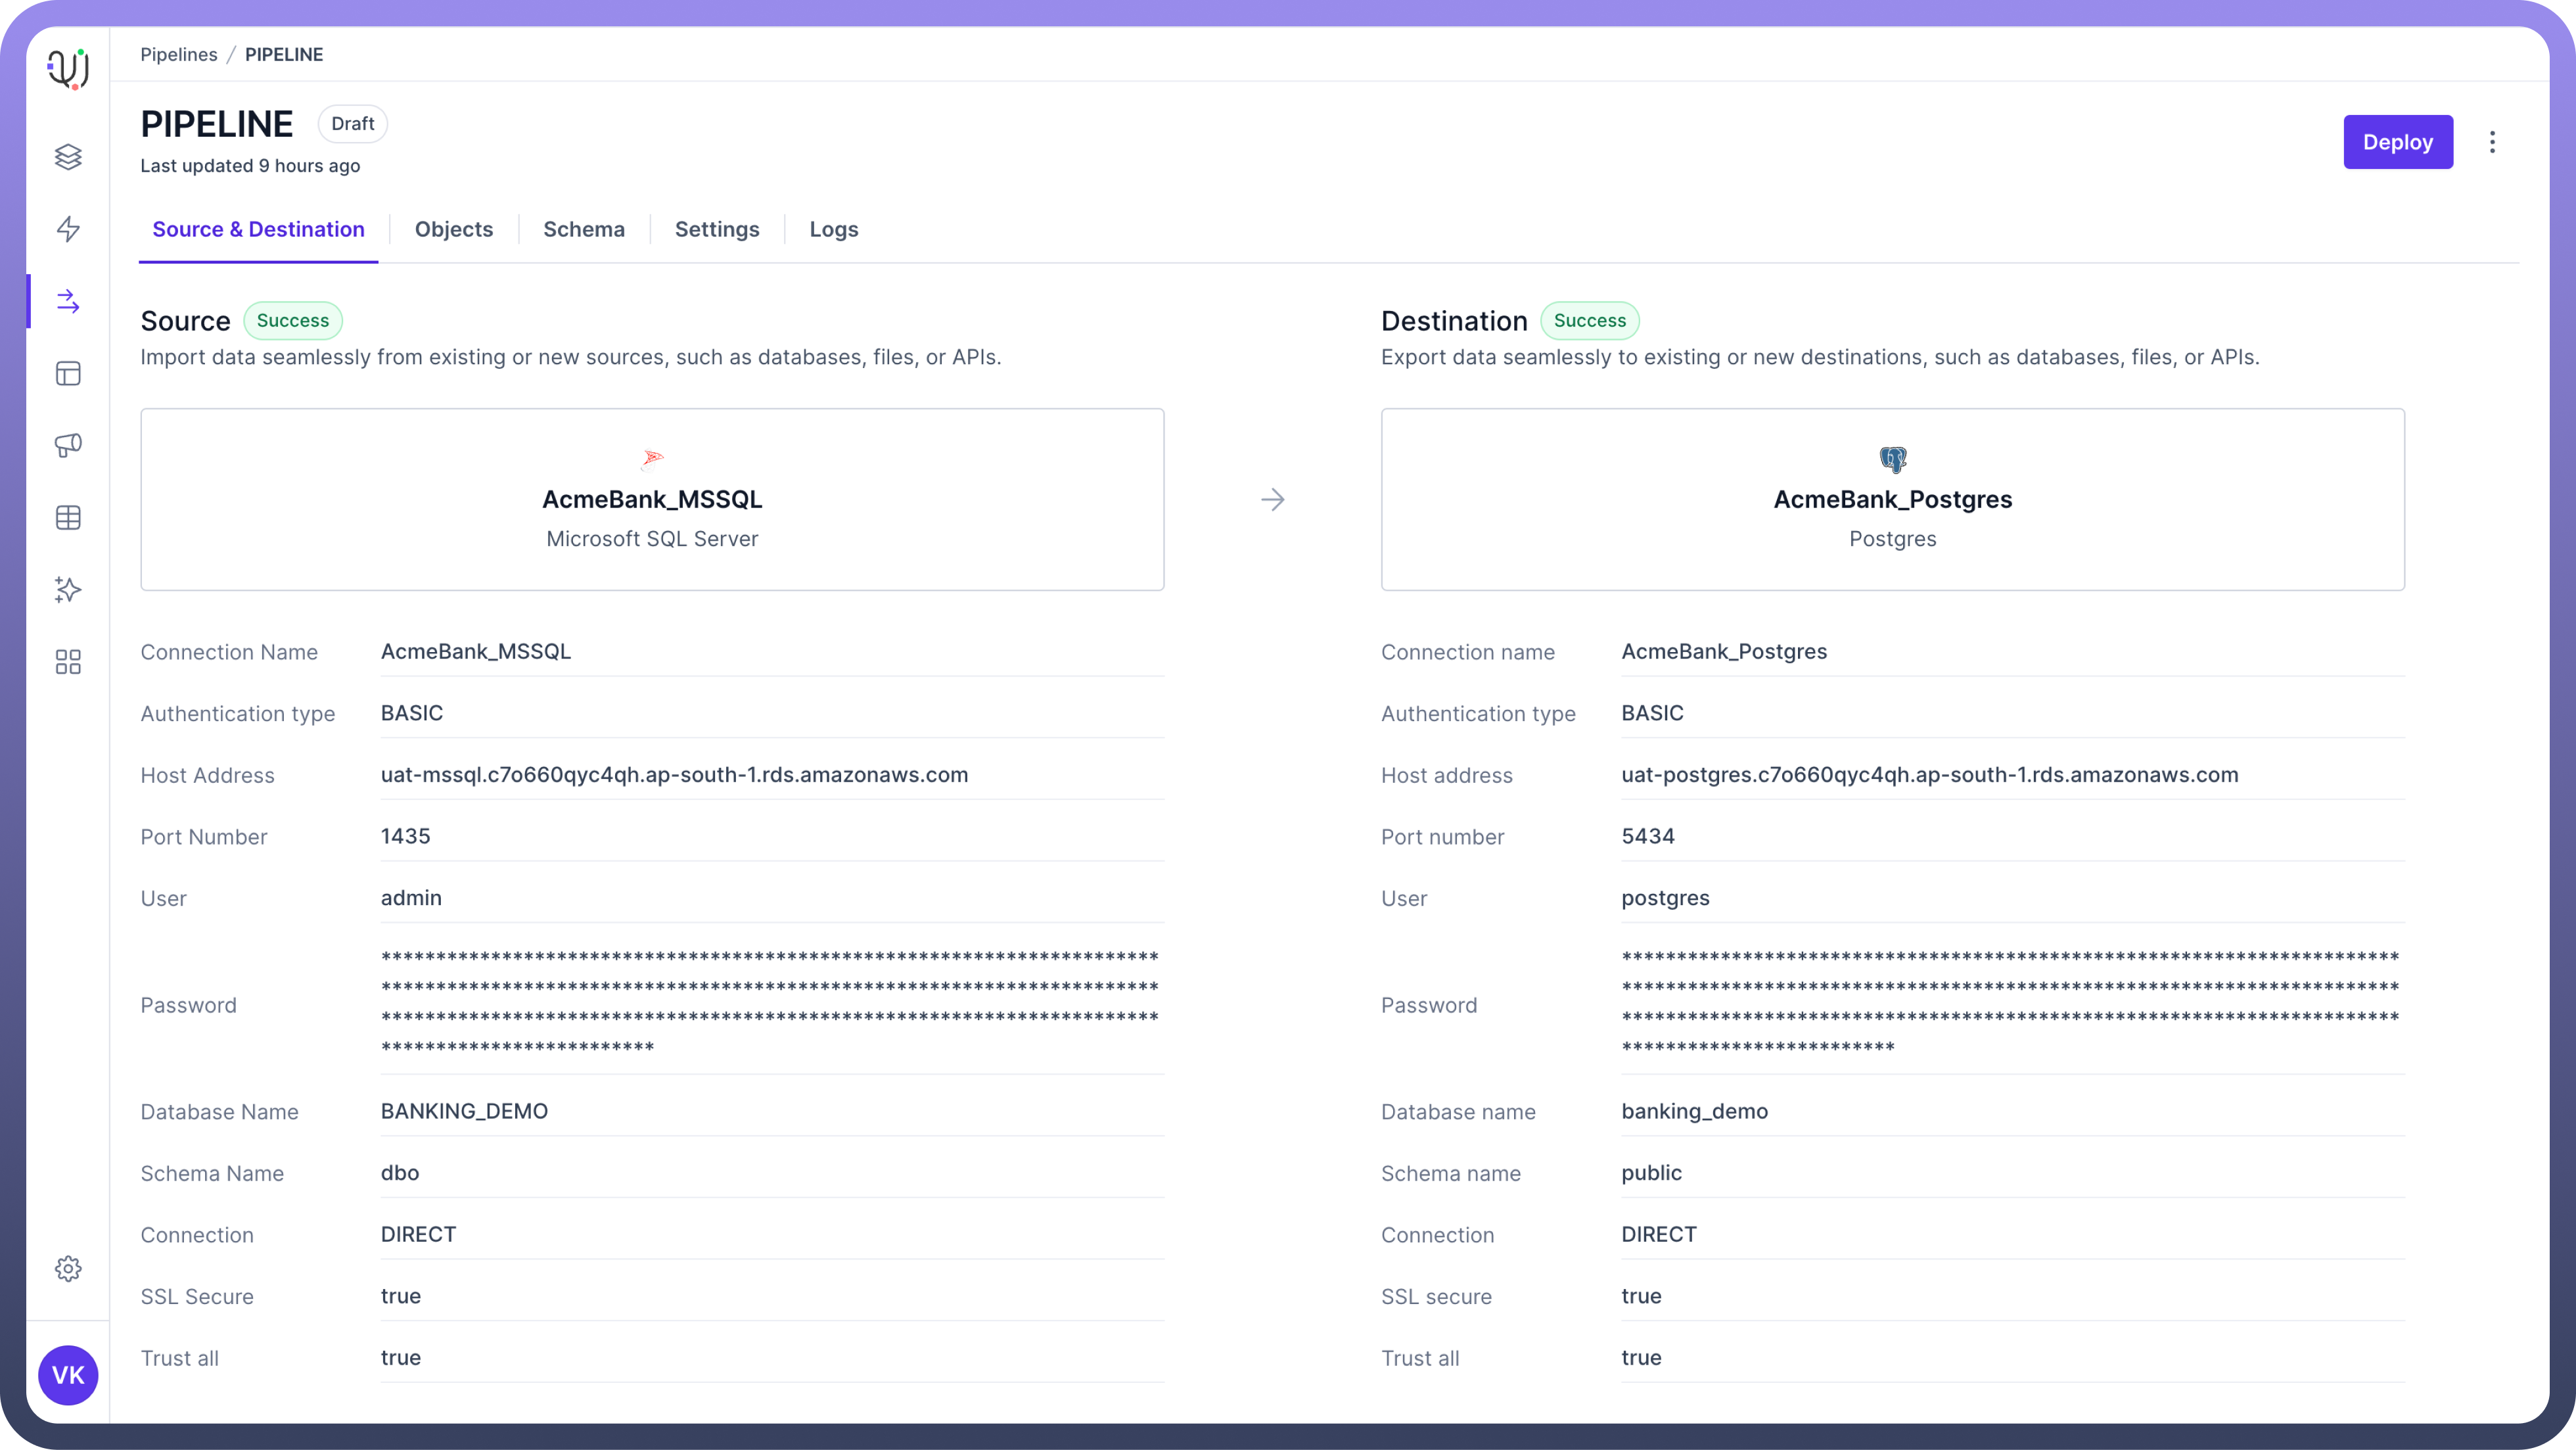
Task: Click the megaphone sidebar icon
Action: coord(68,445)
